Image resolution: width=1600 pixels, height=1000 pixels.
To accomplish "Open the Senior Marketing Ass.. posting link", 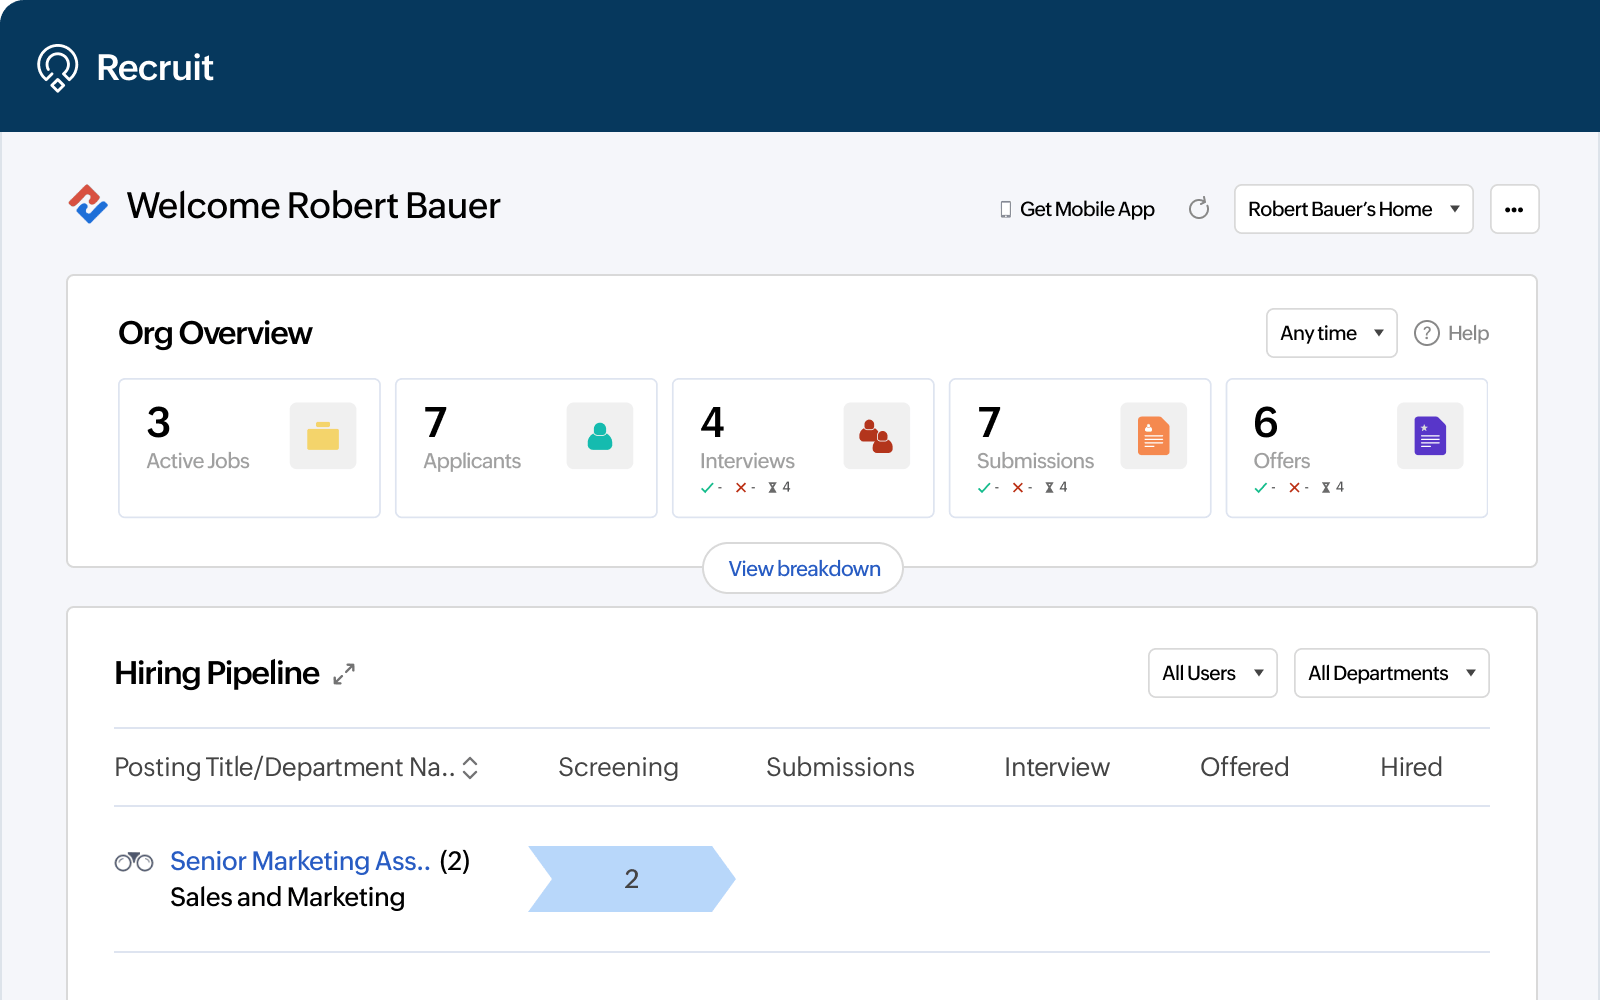I will click(299, 861).
